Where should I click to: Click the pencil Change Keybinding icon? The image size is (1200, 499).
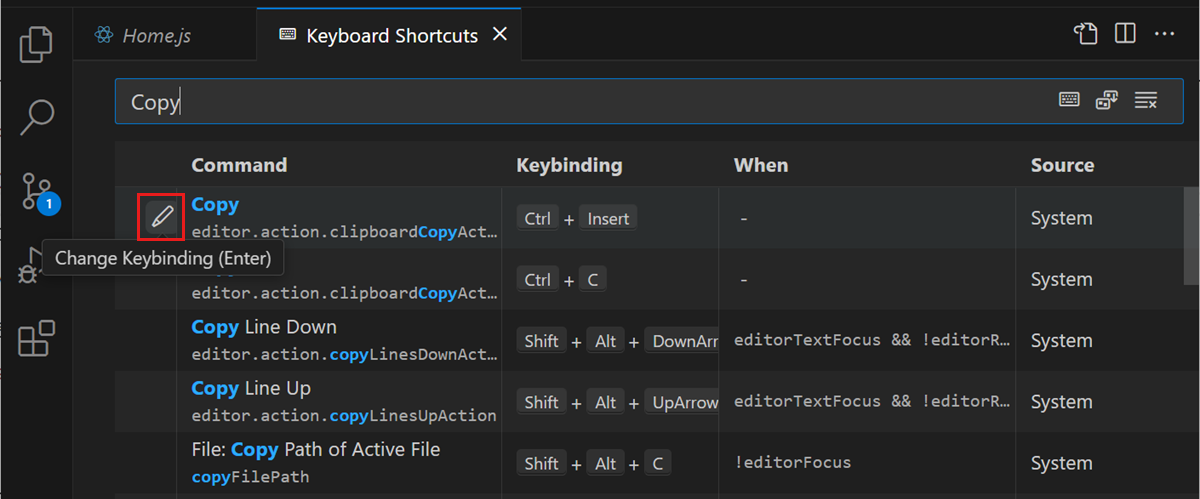(x=161, y=217)
